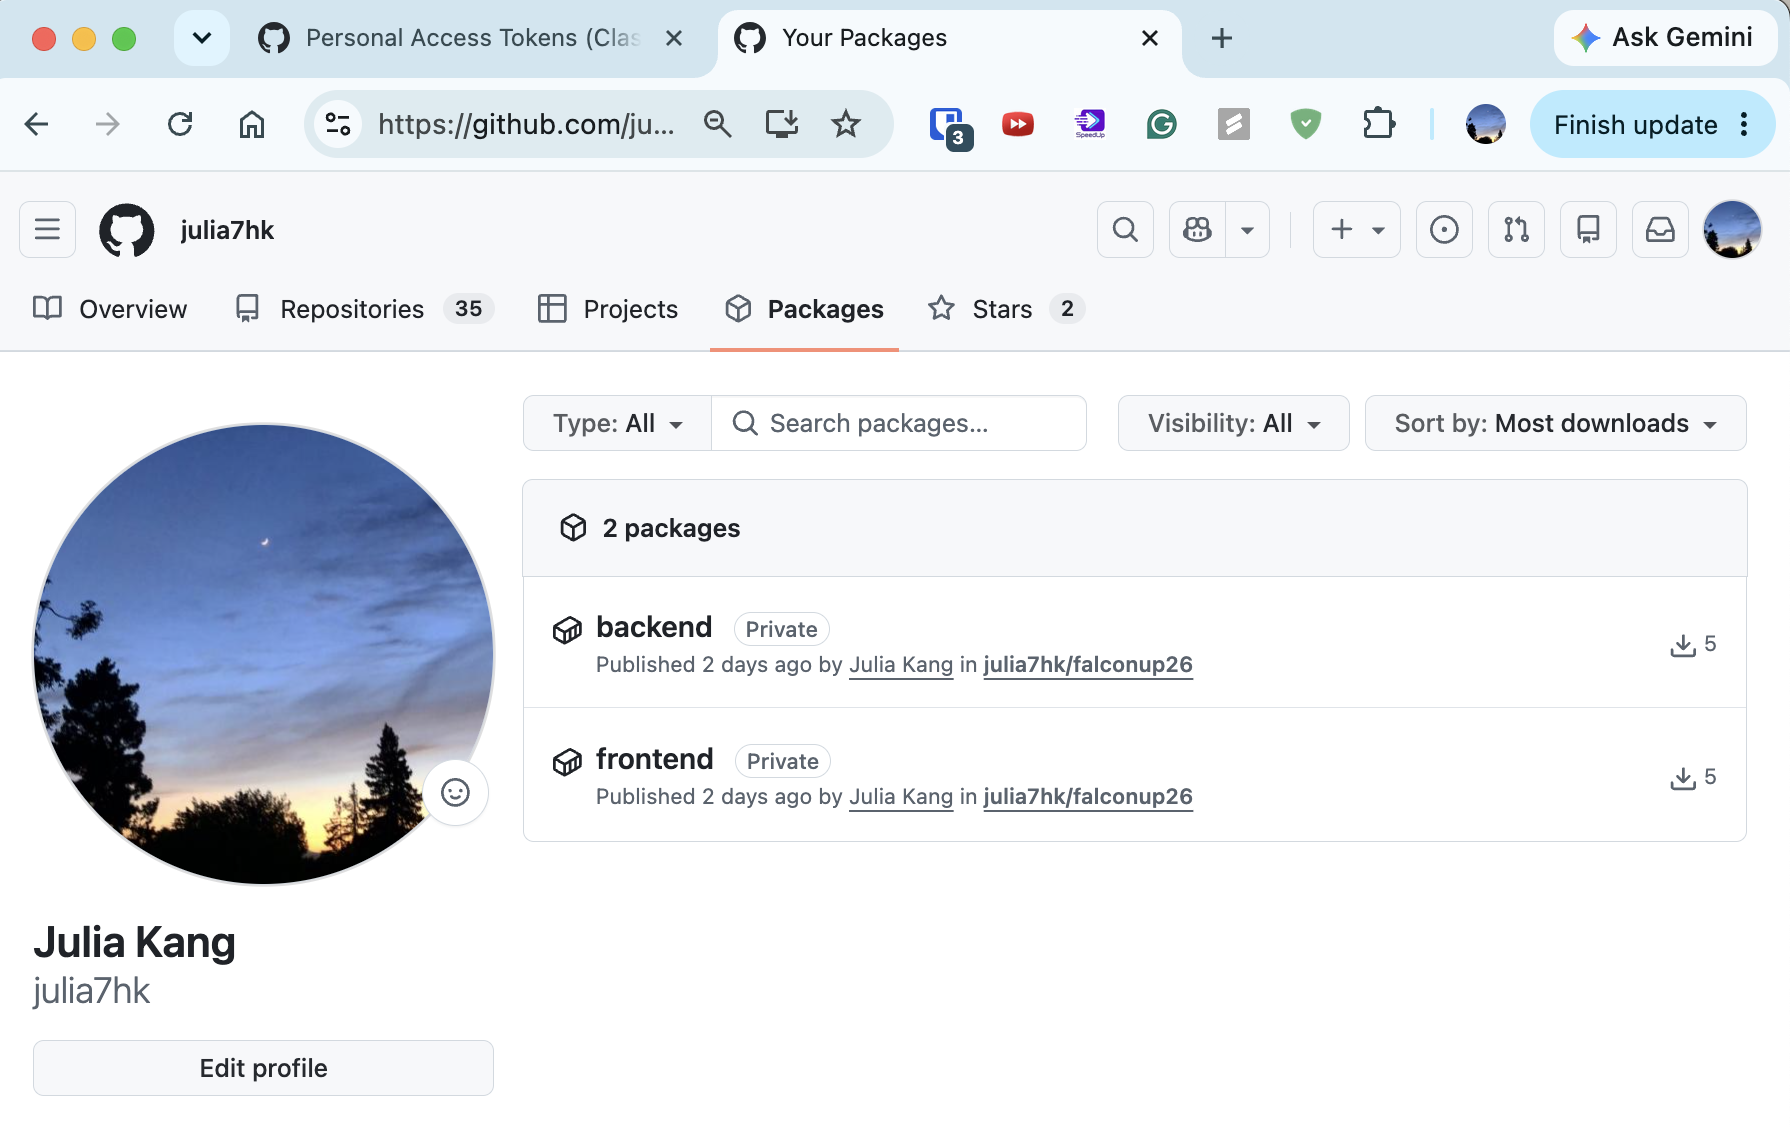Screen dimensions: 1790x1128
Task: Focus the Search packages input field
Action: coord(899,423)
